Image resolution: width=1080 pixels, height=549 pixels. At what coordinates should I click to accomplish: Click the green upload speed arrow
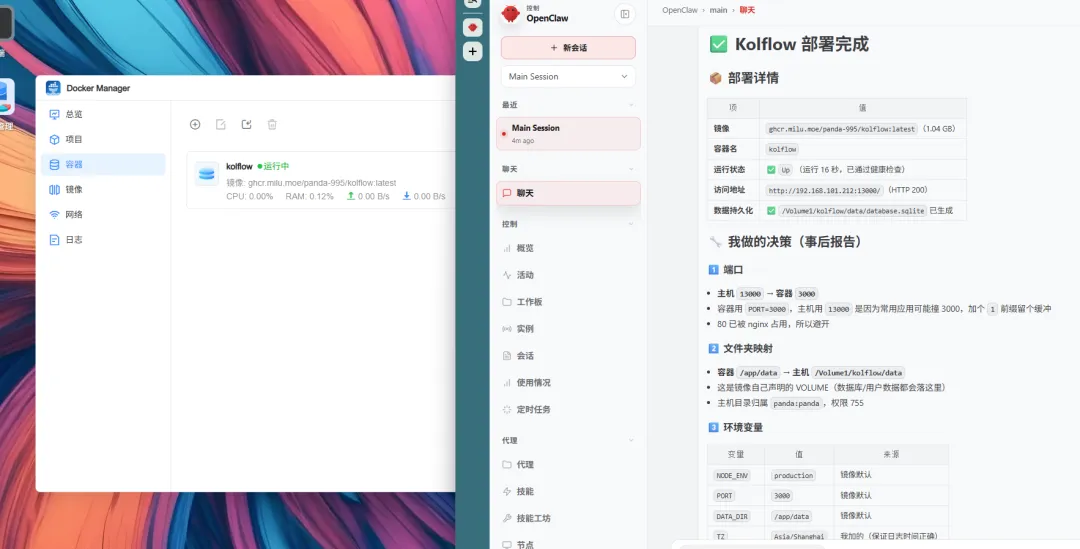(x=351, y=196)
